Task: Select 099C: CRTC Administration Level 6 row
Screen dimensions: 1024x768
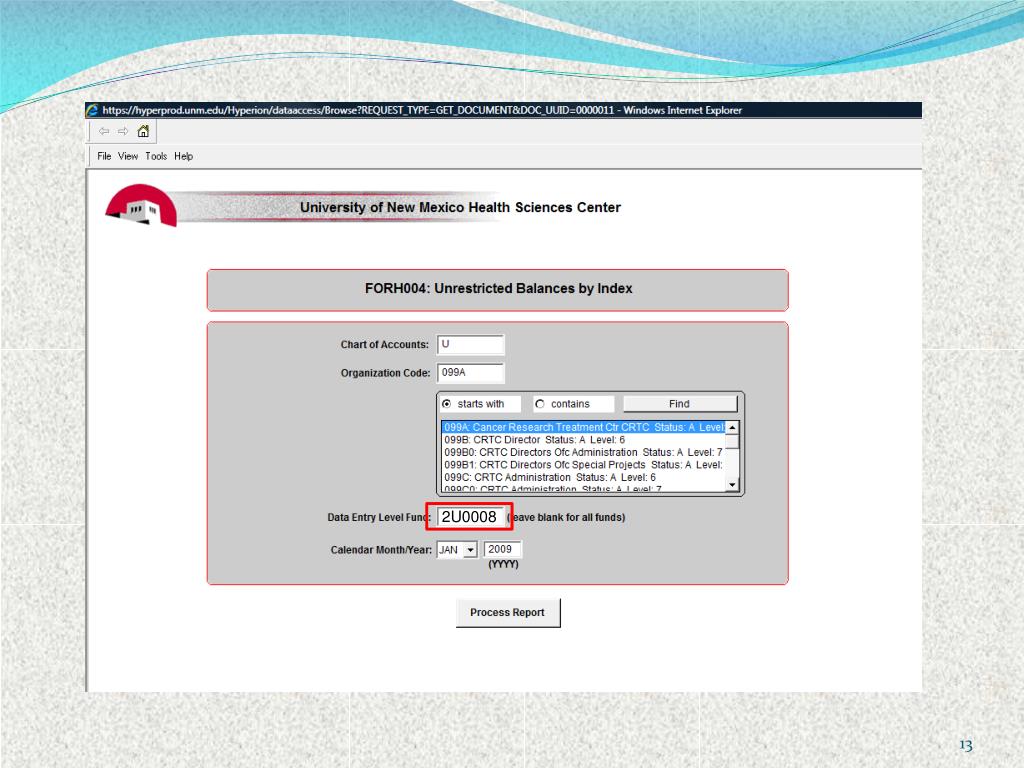Action: 584,477
